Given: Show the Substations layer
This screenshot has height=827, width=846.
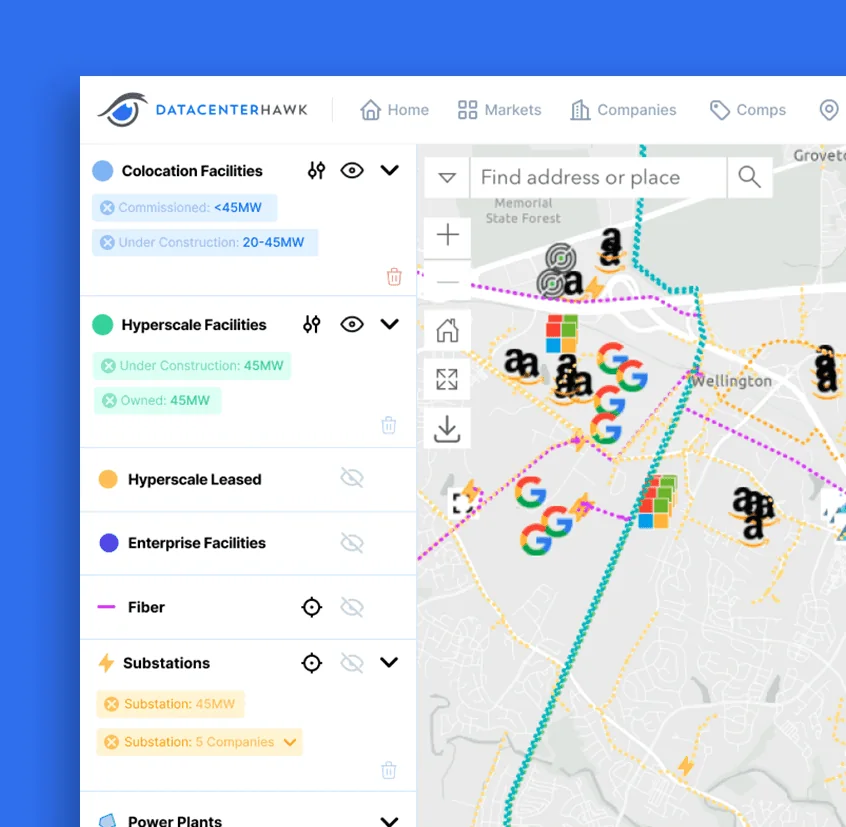Looking at the screenshot, I should [352, 663].
